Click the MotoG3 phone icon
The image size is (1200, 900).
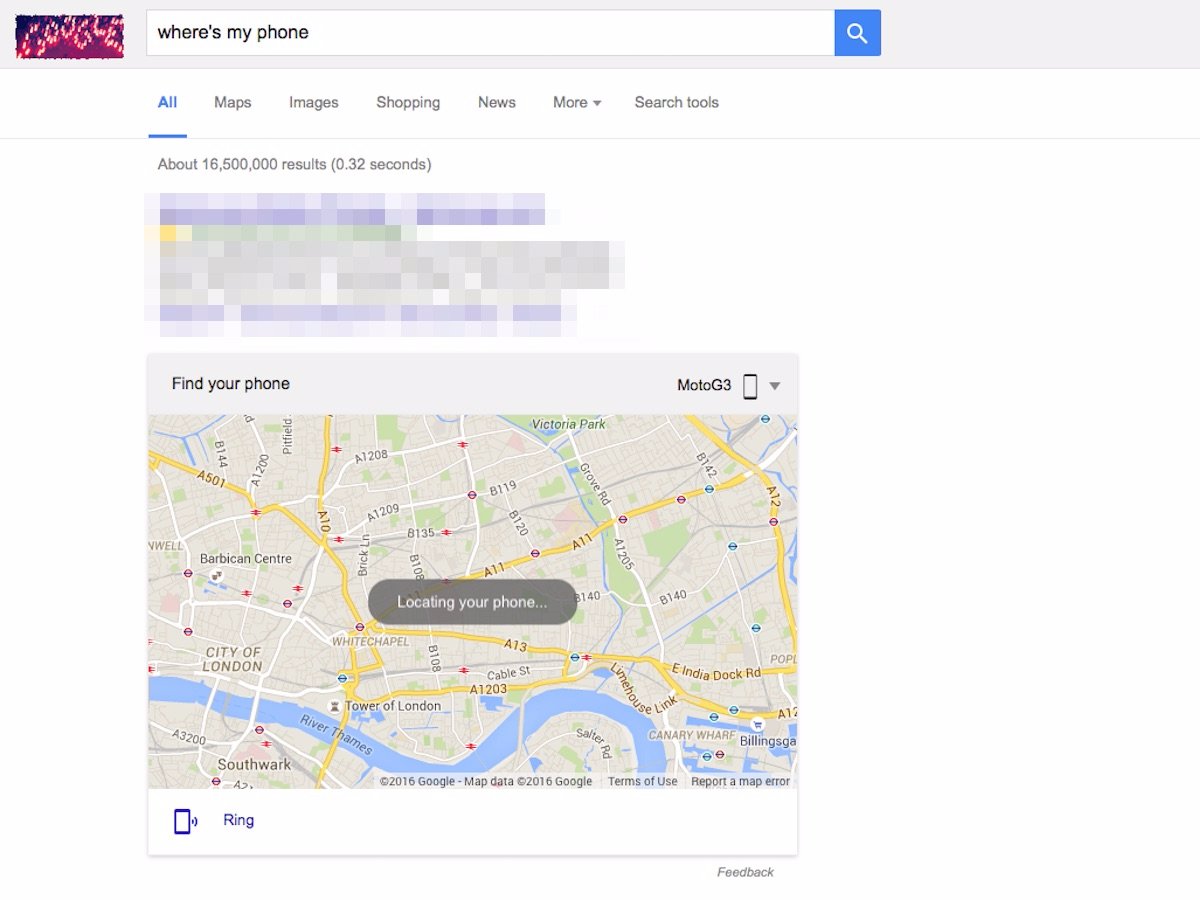749,386
